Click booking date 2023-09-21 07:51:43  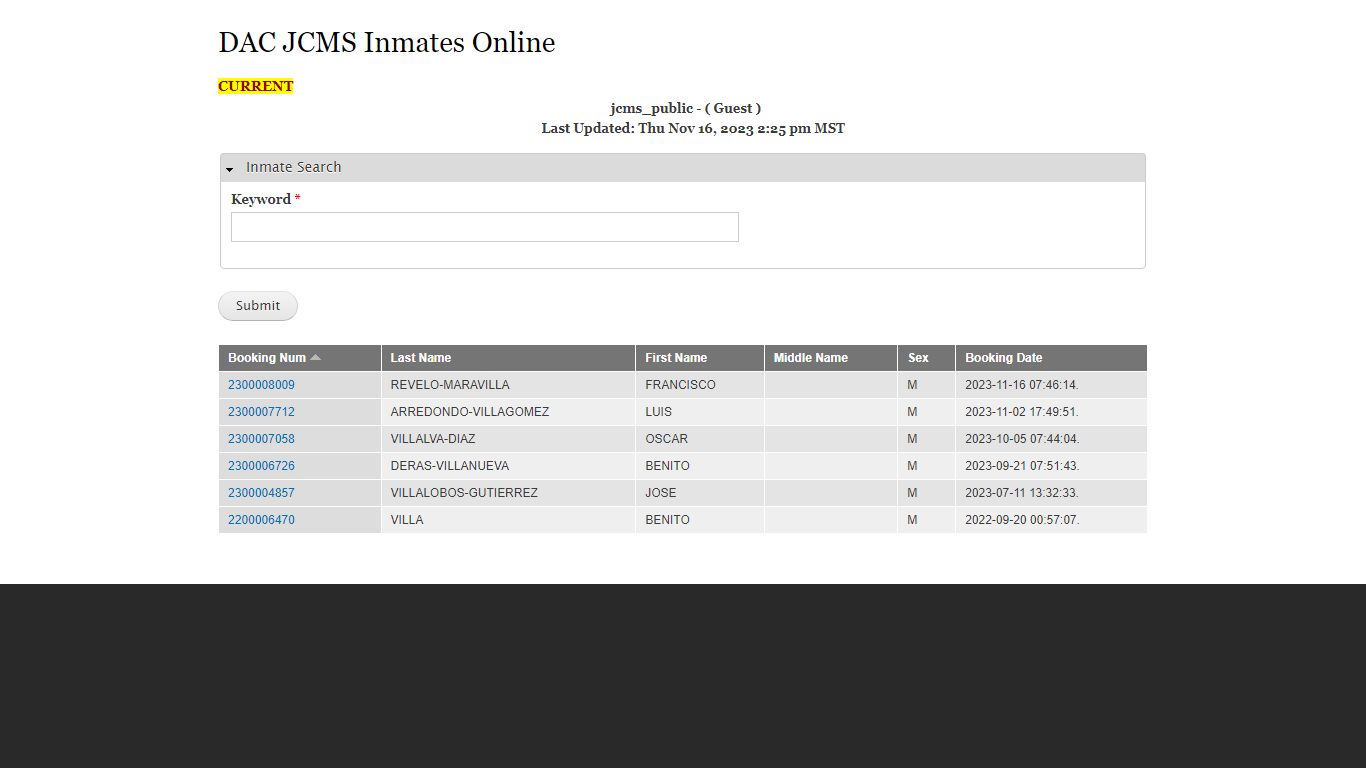[x=1022, y=466]
